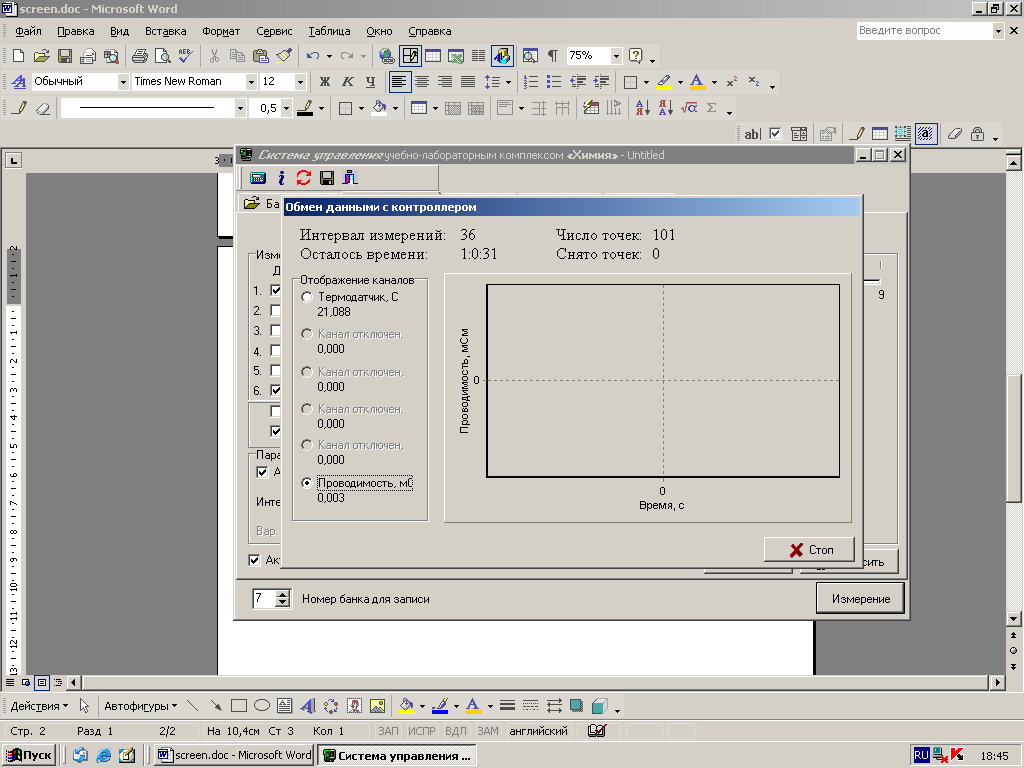The height and width of the screenshot is (768, 1024).
Task: Open Print Preview icon
Action: pos(162,56)
